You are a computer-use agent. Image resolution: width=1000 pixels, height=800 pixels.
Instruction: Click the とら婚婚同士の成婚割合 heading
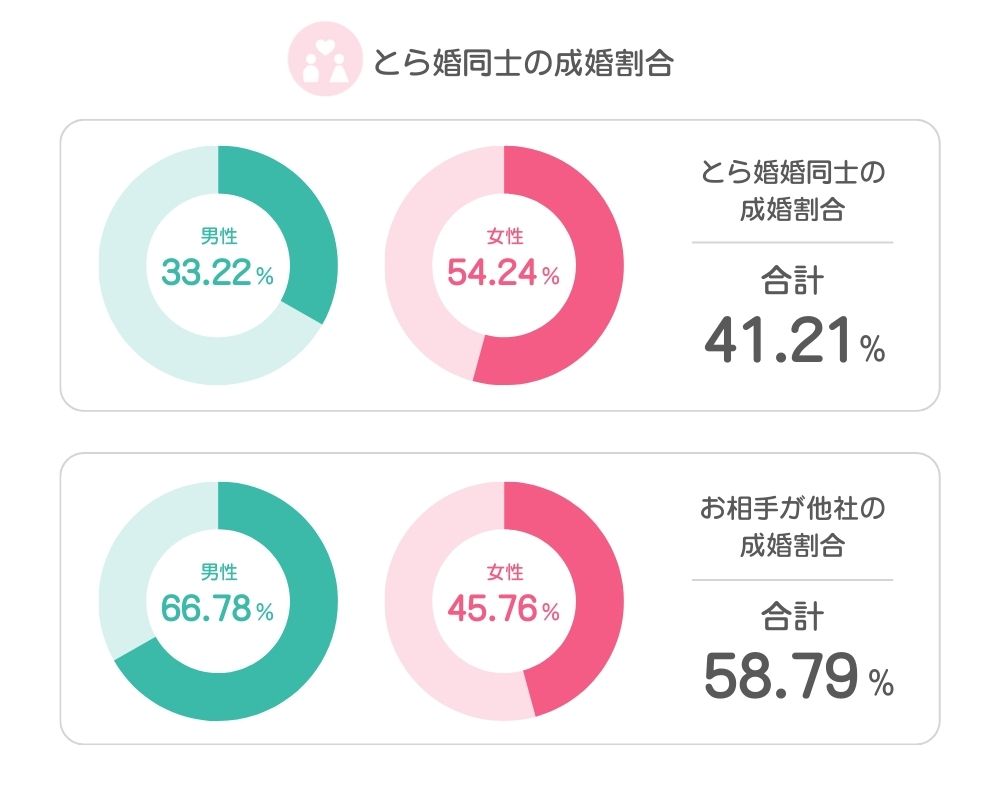click(793, 190)
